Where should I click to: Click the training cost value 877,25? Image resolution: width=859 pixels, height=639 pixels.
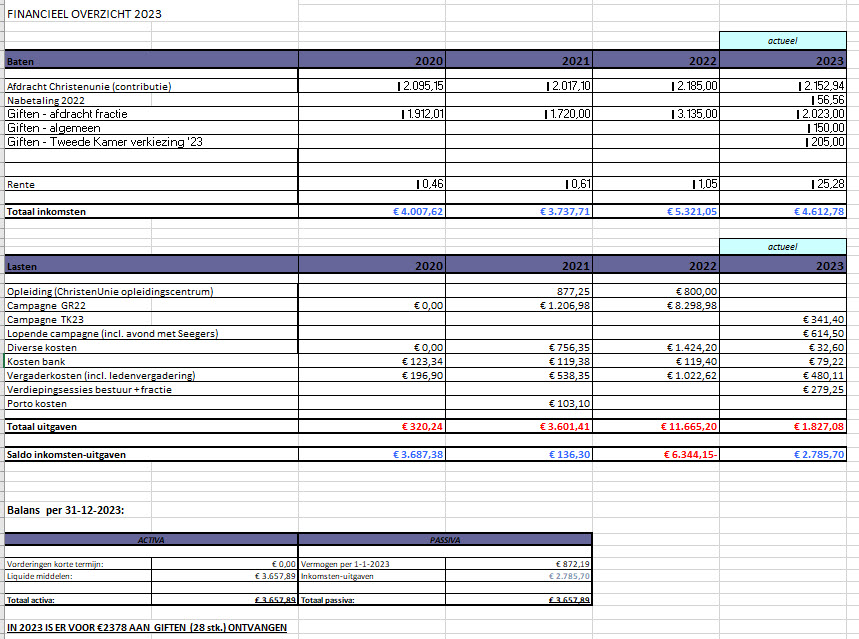(574, 292)
